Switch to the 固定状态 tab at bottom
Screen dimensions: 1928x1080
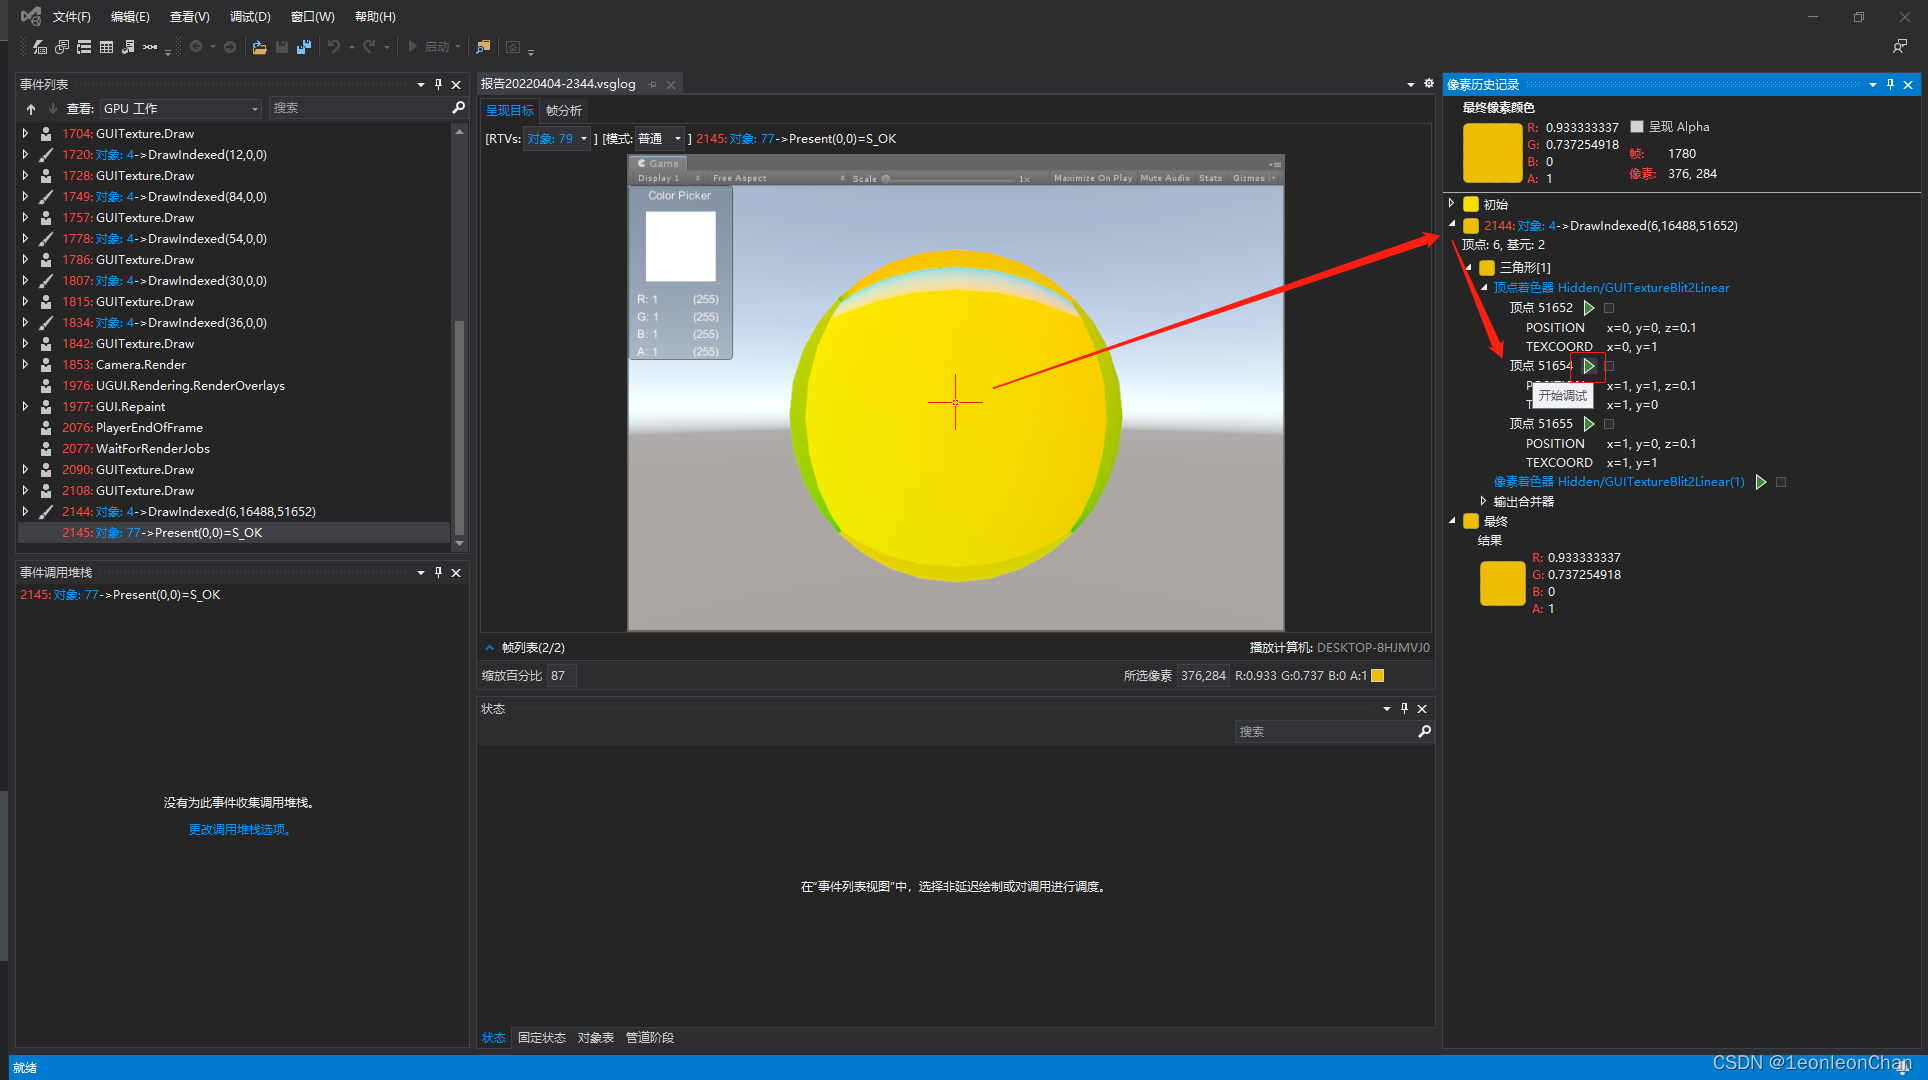click(x=542, y=1038)
